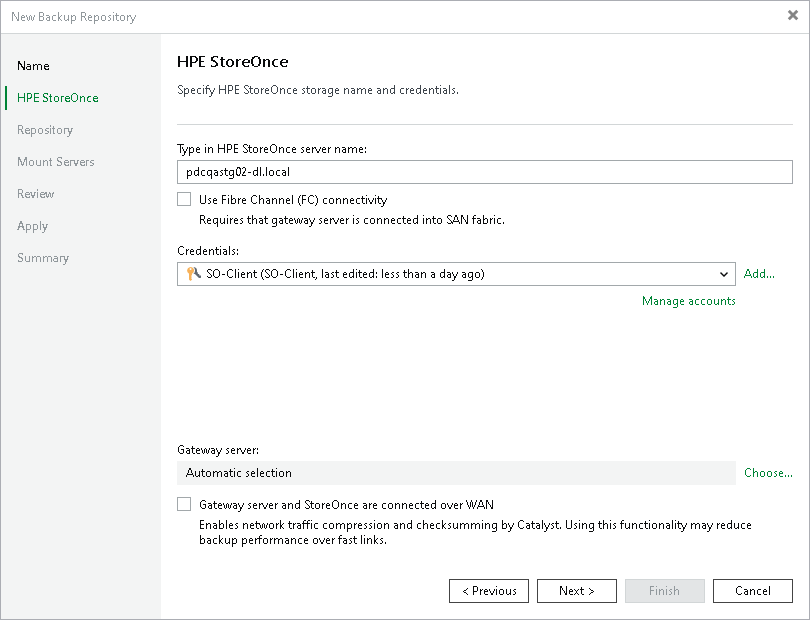Click the credentials key icon
Screen dimensions: 810x620
194,274
